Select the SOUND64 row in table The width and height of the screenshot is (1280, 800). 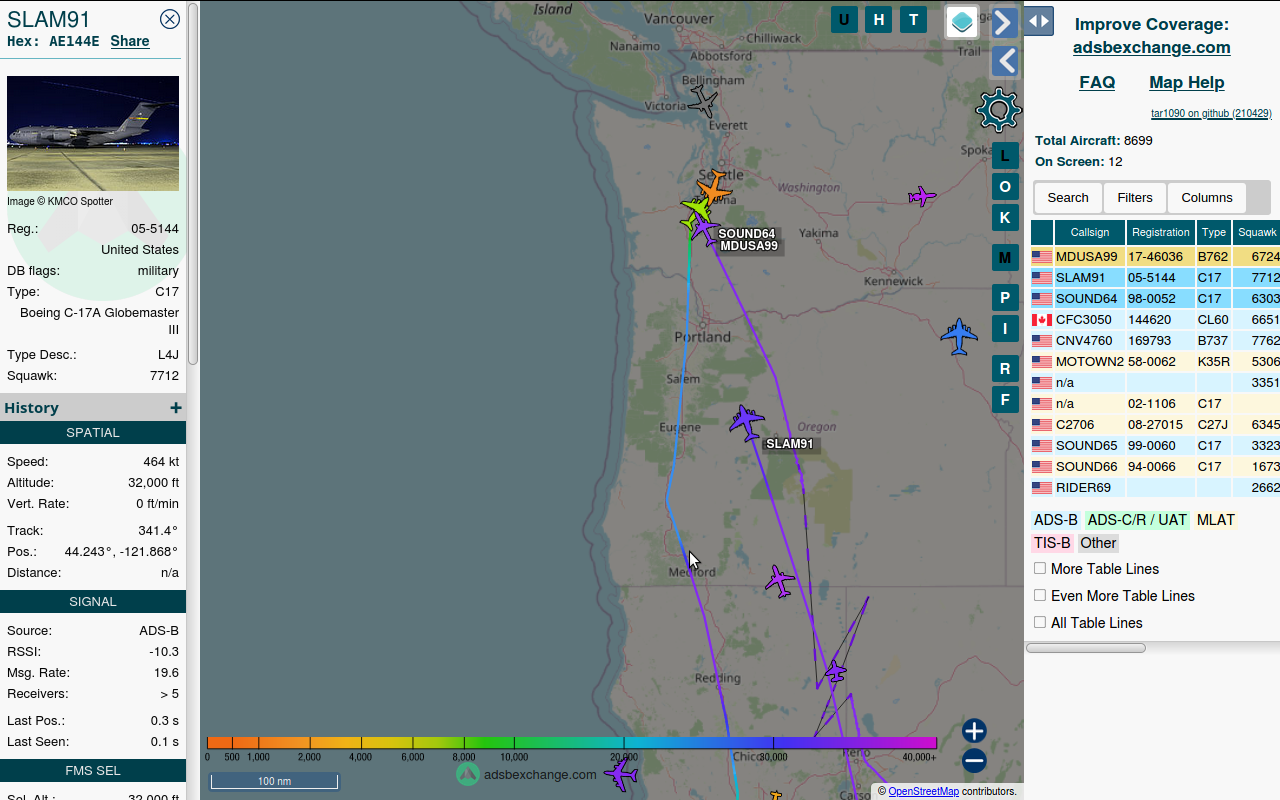click(1155, 299)
